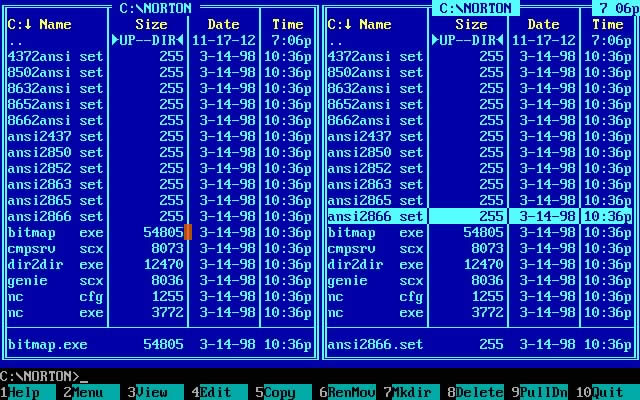Click the 5Copy function key
The height and width of the screenshot is (400, 640).
(284, 392)
